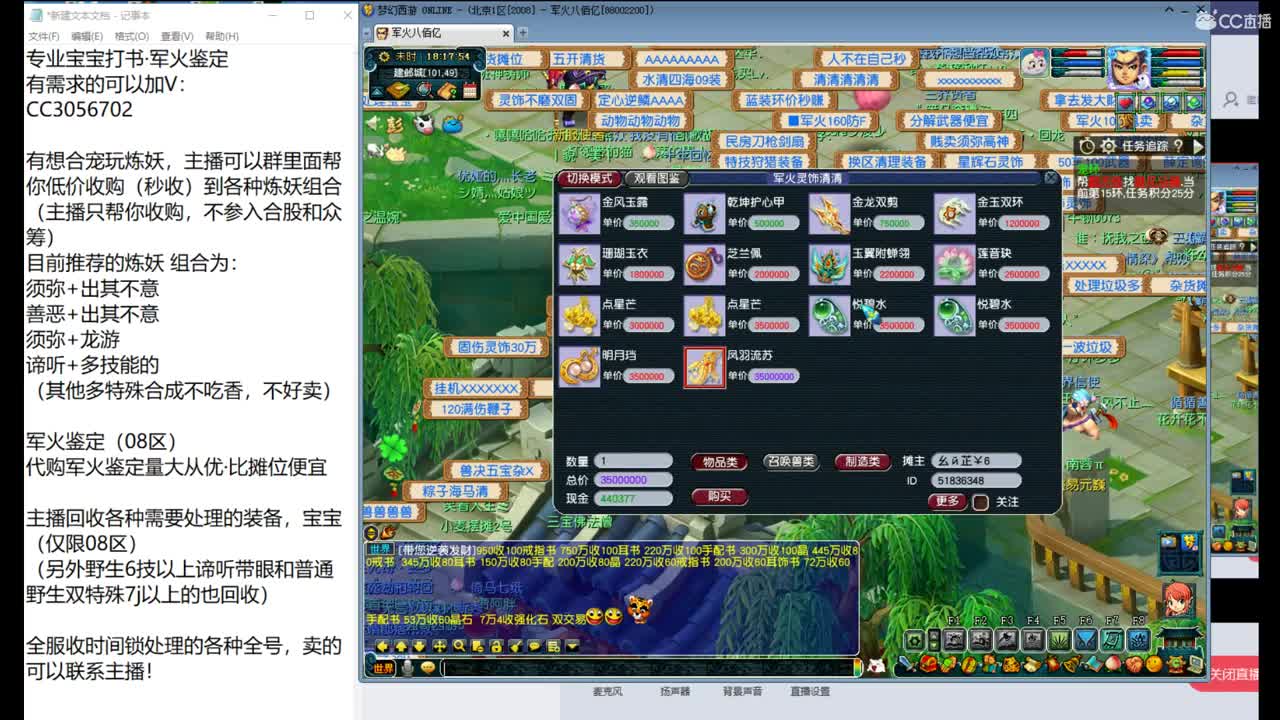Click the 凤羽流苏 item thumbnail
Image resolution: width=1280 pixels, height=720 pixels.
[705, 369]
